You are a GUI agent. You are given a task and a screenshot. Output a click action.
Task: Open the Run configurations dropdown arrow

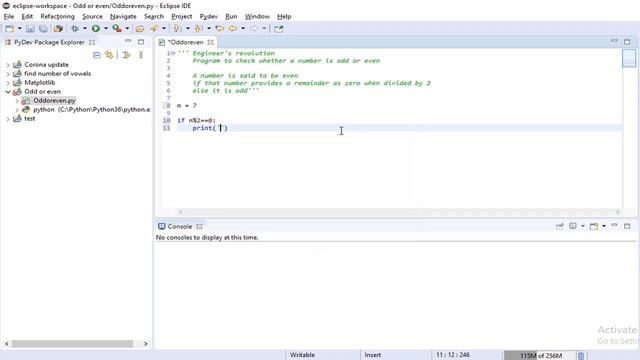point(106,29)
